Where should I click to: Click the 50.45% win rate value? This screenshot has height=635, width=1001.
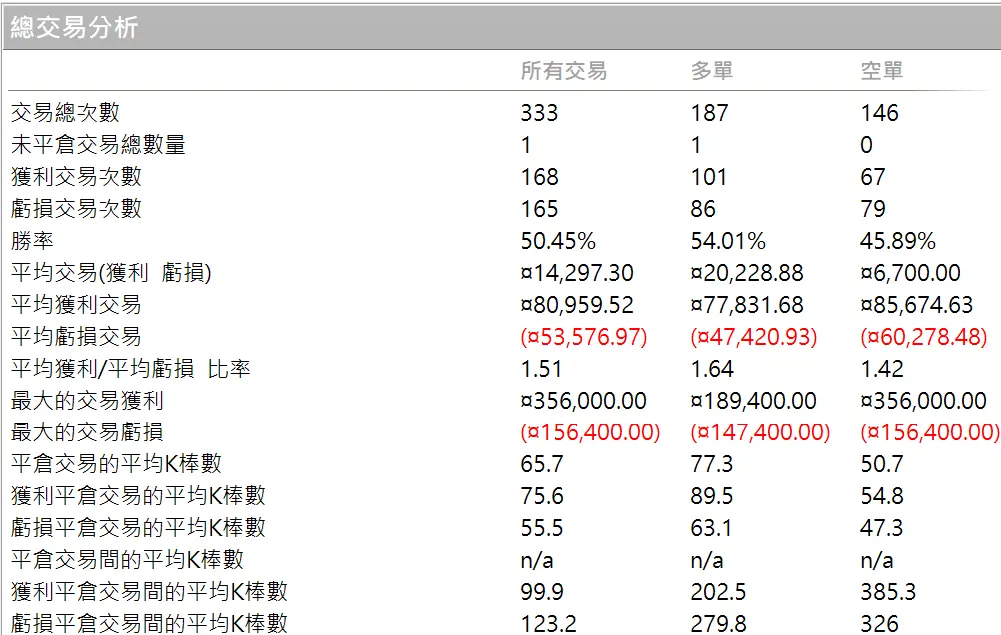(556, 240)
